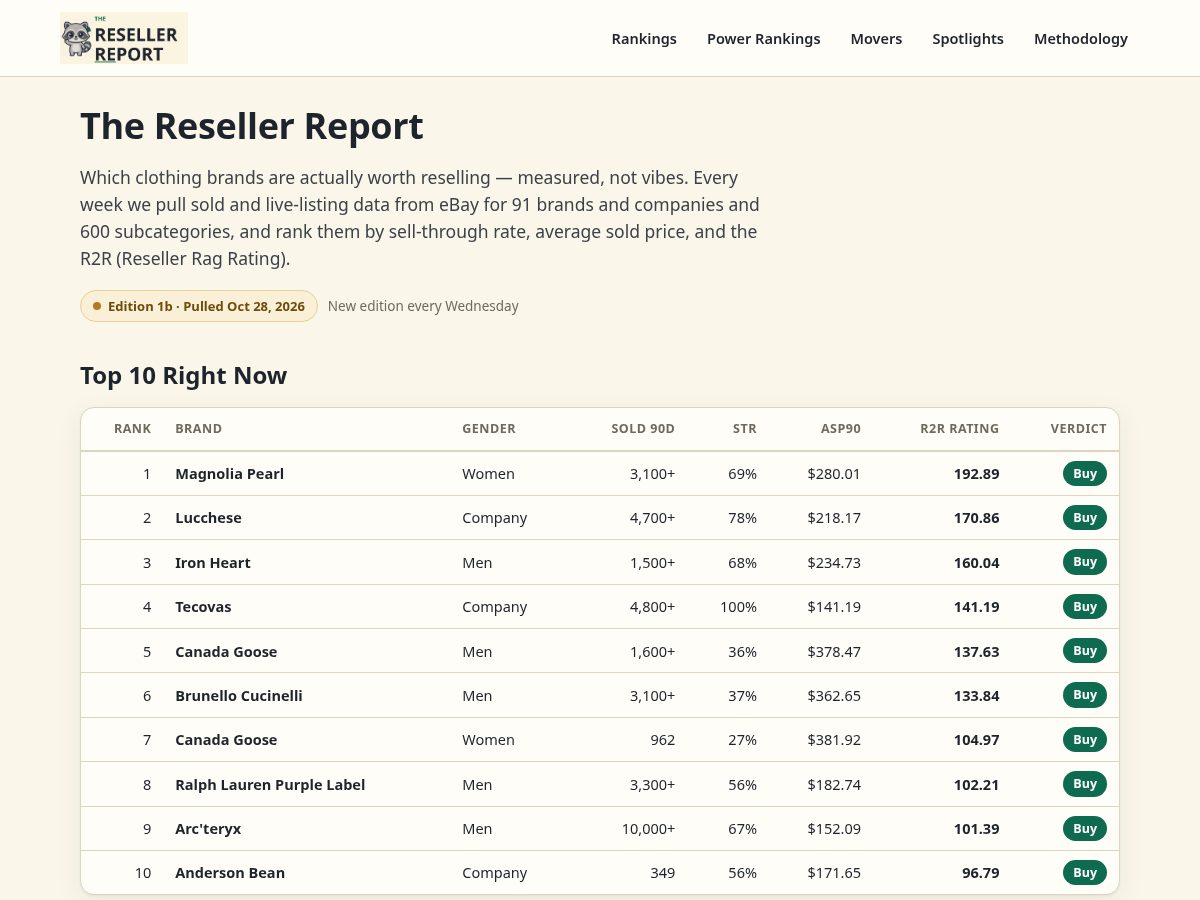1200x900 pixels.
Task: Open the Anderson Bean brand entry
Action: pyautogui.click(x=230, y=873)
